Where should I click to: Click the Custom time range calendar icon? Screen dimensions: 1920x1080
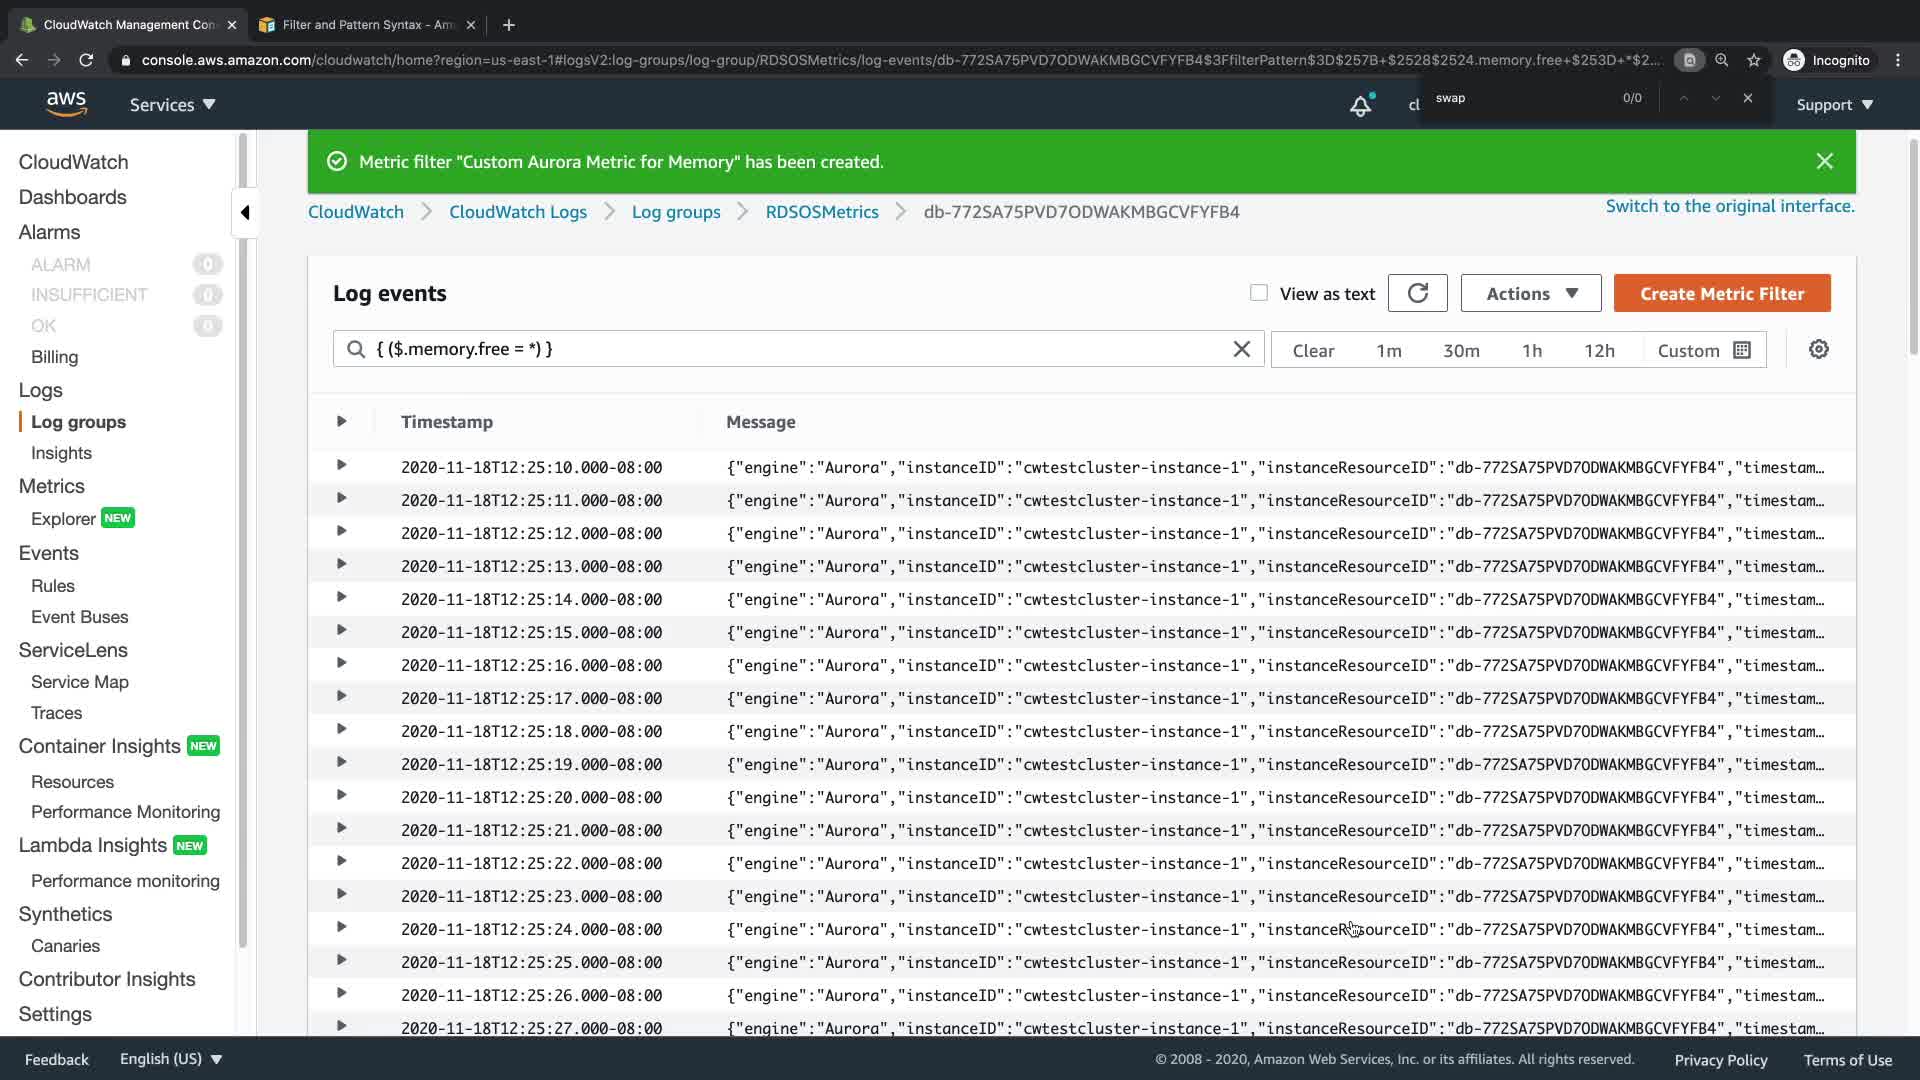[1741, 350]
